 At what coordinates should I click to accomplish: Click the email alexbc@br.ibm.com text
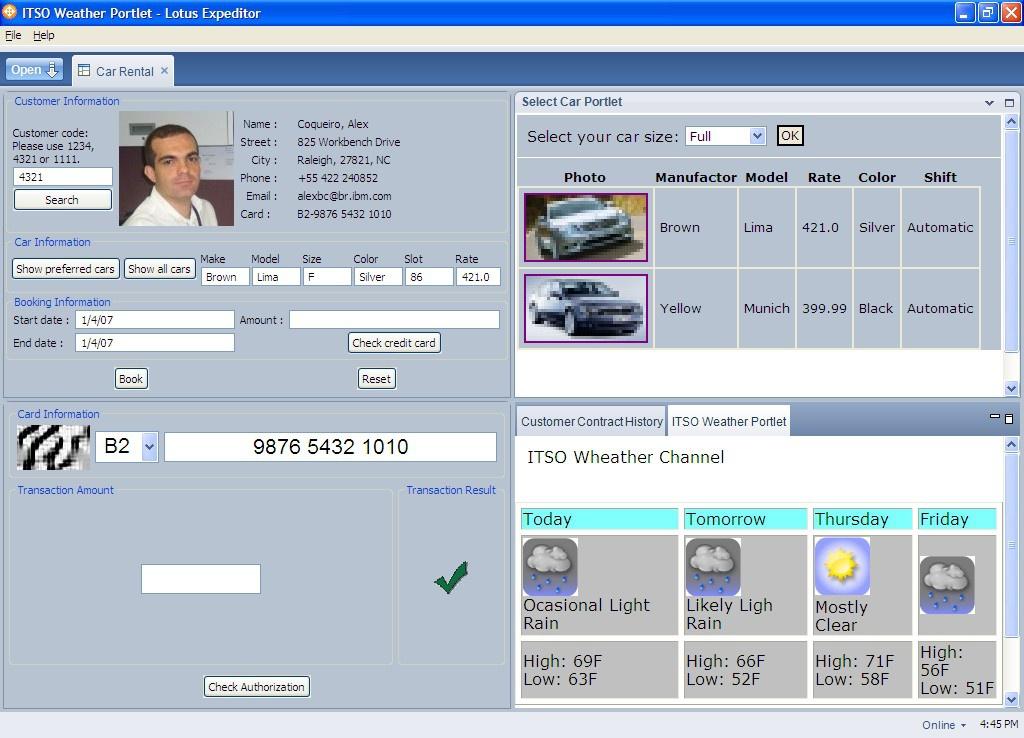pos(344,196)
